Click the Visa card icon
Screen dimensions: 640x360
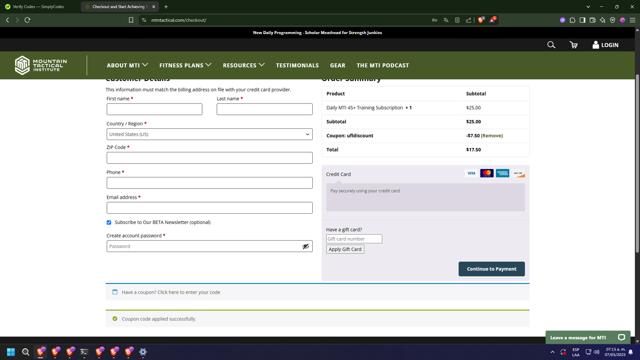(471, 173)
